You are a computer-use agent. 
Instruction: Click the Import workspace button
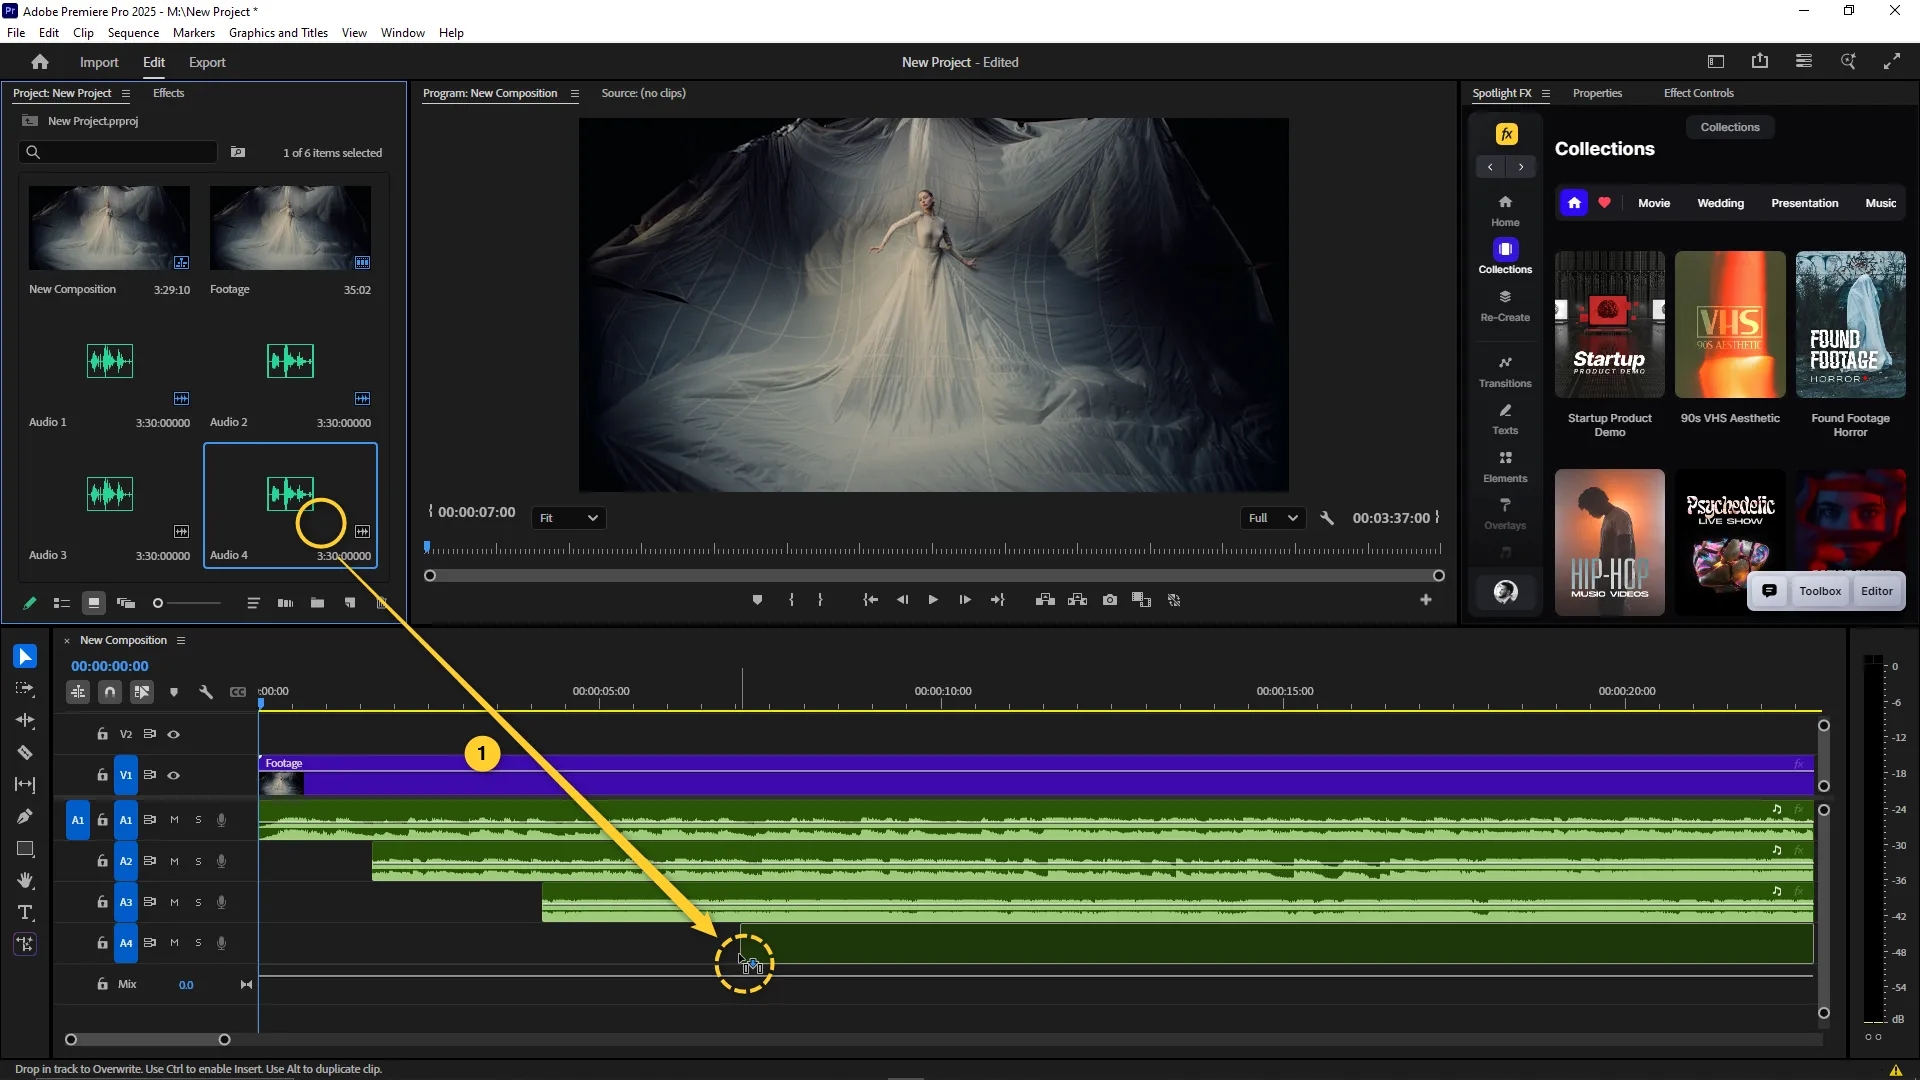point(99,62)
